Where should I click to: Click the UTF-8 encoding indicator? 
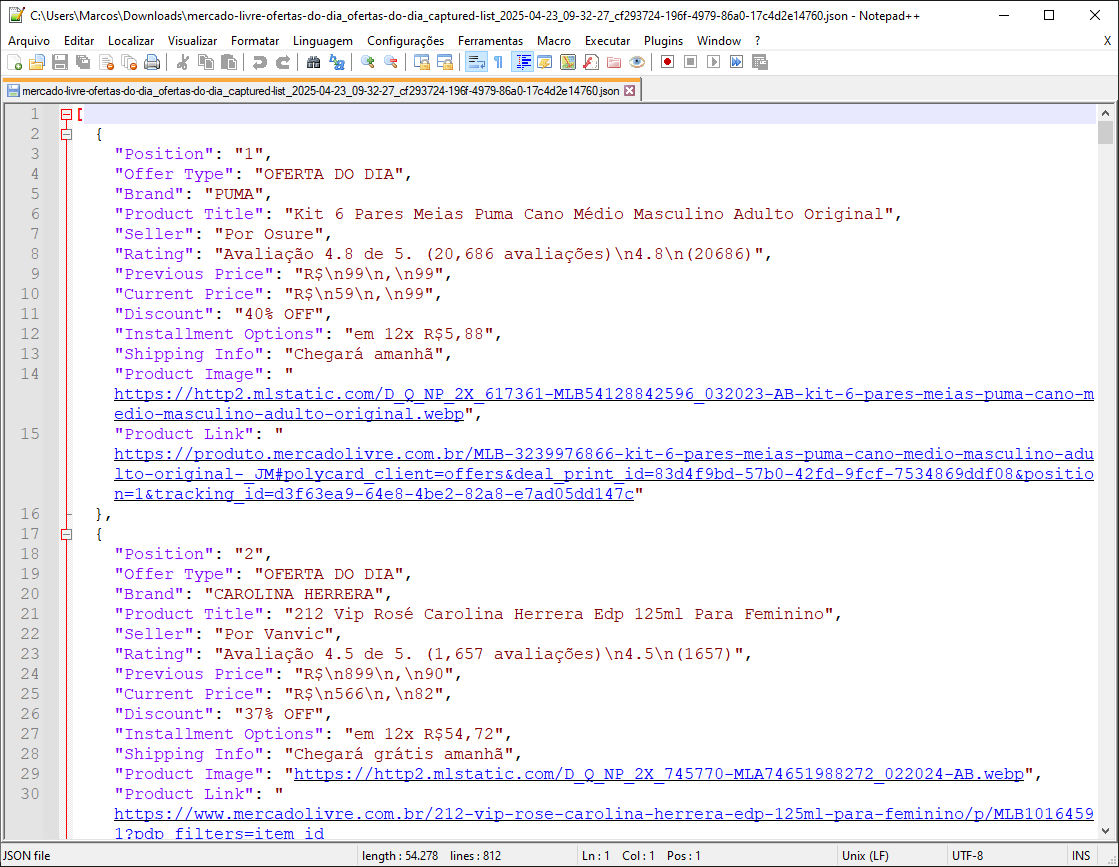(967, 856)
